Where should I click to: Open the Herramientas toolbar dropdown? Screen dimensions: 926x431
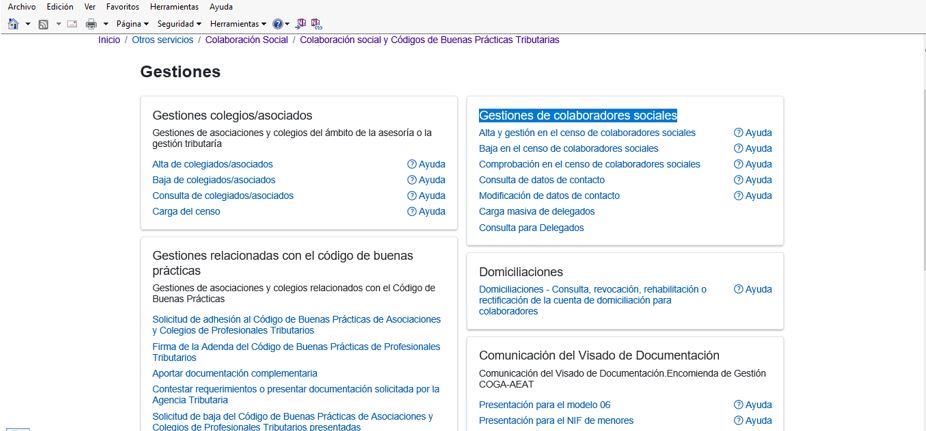pos(238,23)
